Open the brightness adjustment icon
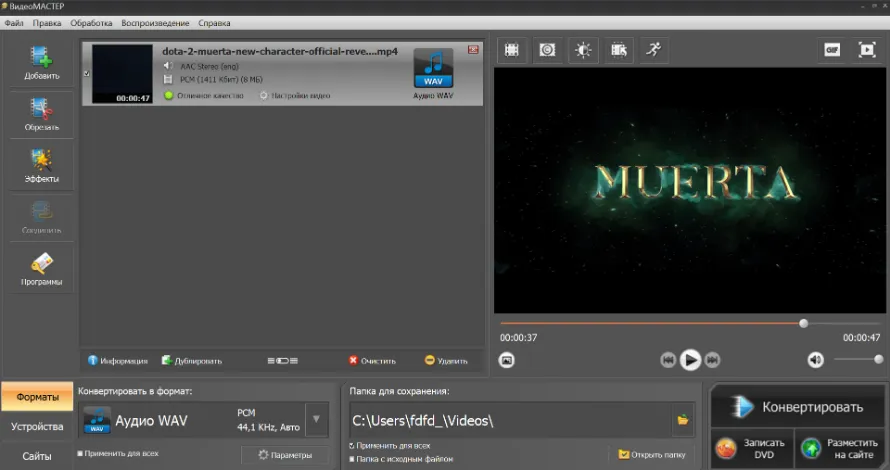This screenshot has height=470, width=890. pos(583,50)
